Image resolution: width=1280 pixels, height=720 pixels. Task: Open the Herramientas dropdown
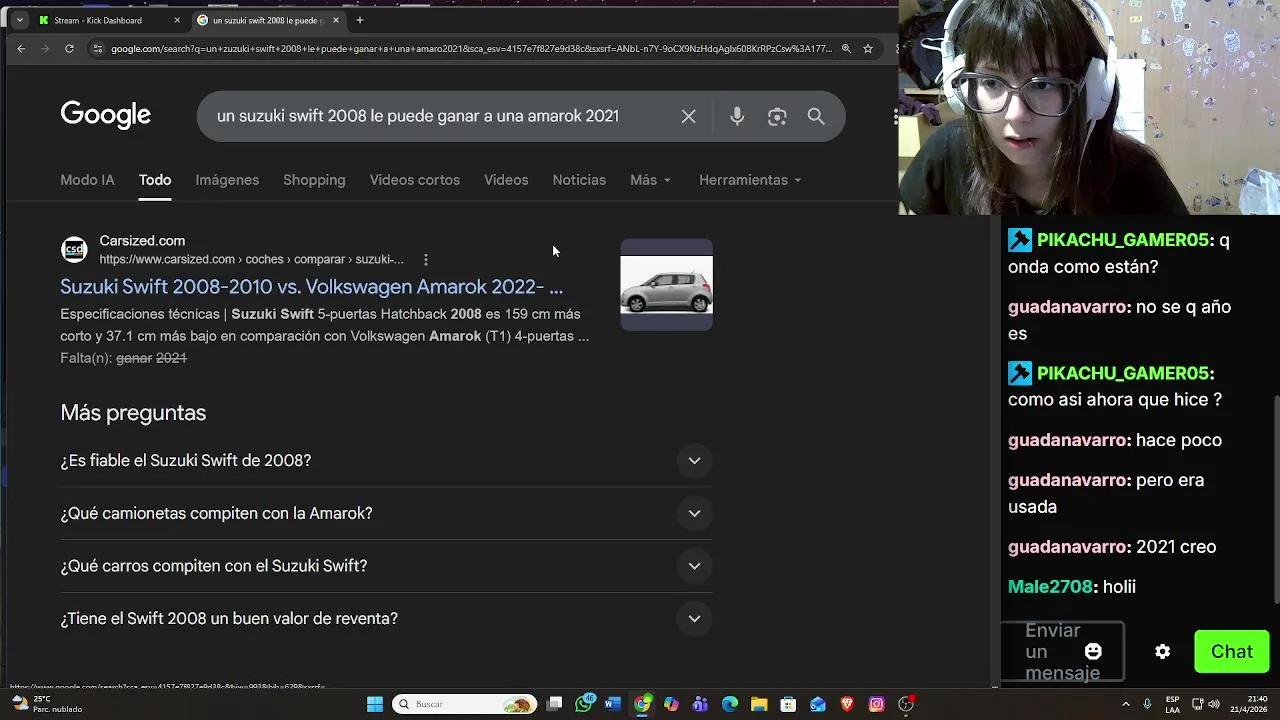750,180
